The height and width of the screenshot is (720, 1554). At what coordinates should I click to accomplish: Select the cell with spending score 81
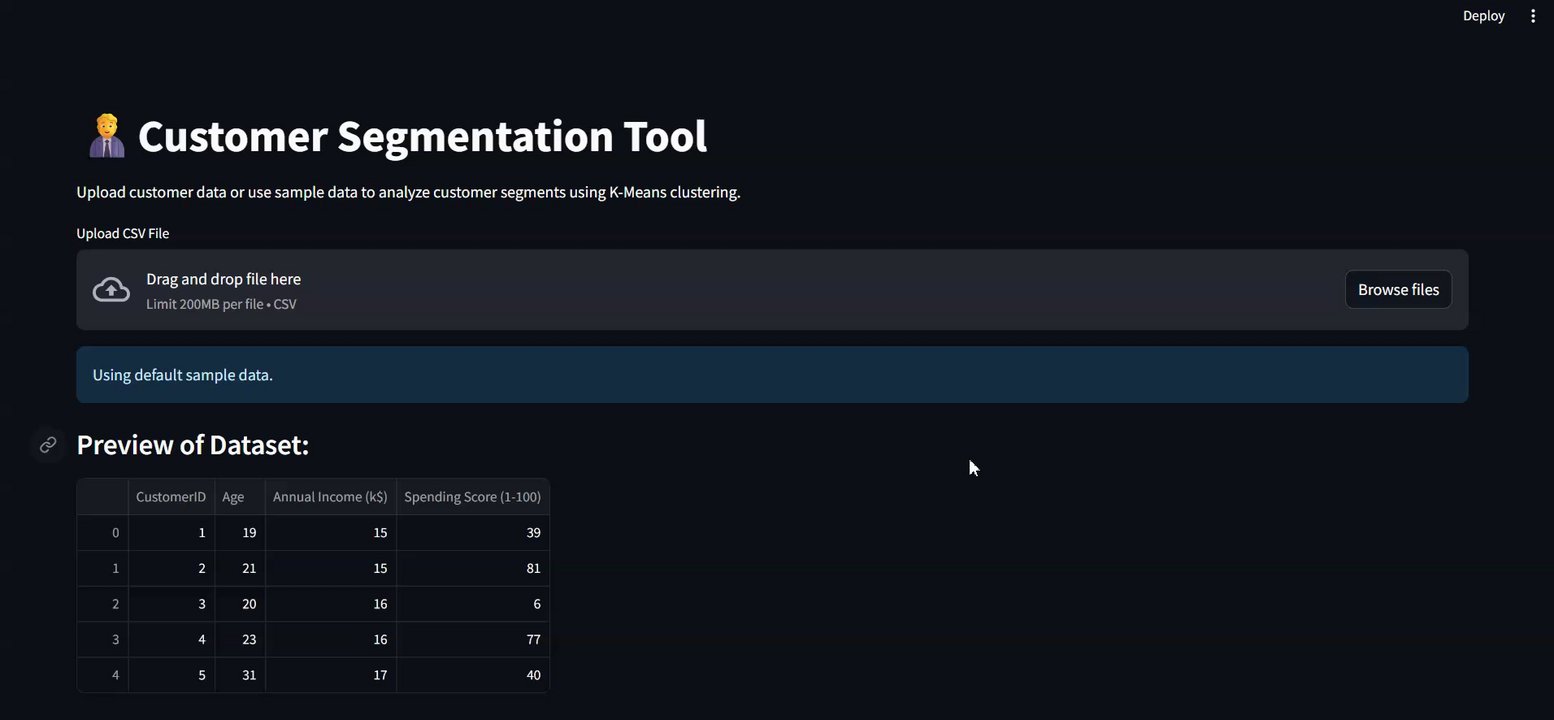(473, 568)
